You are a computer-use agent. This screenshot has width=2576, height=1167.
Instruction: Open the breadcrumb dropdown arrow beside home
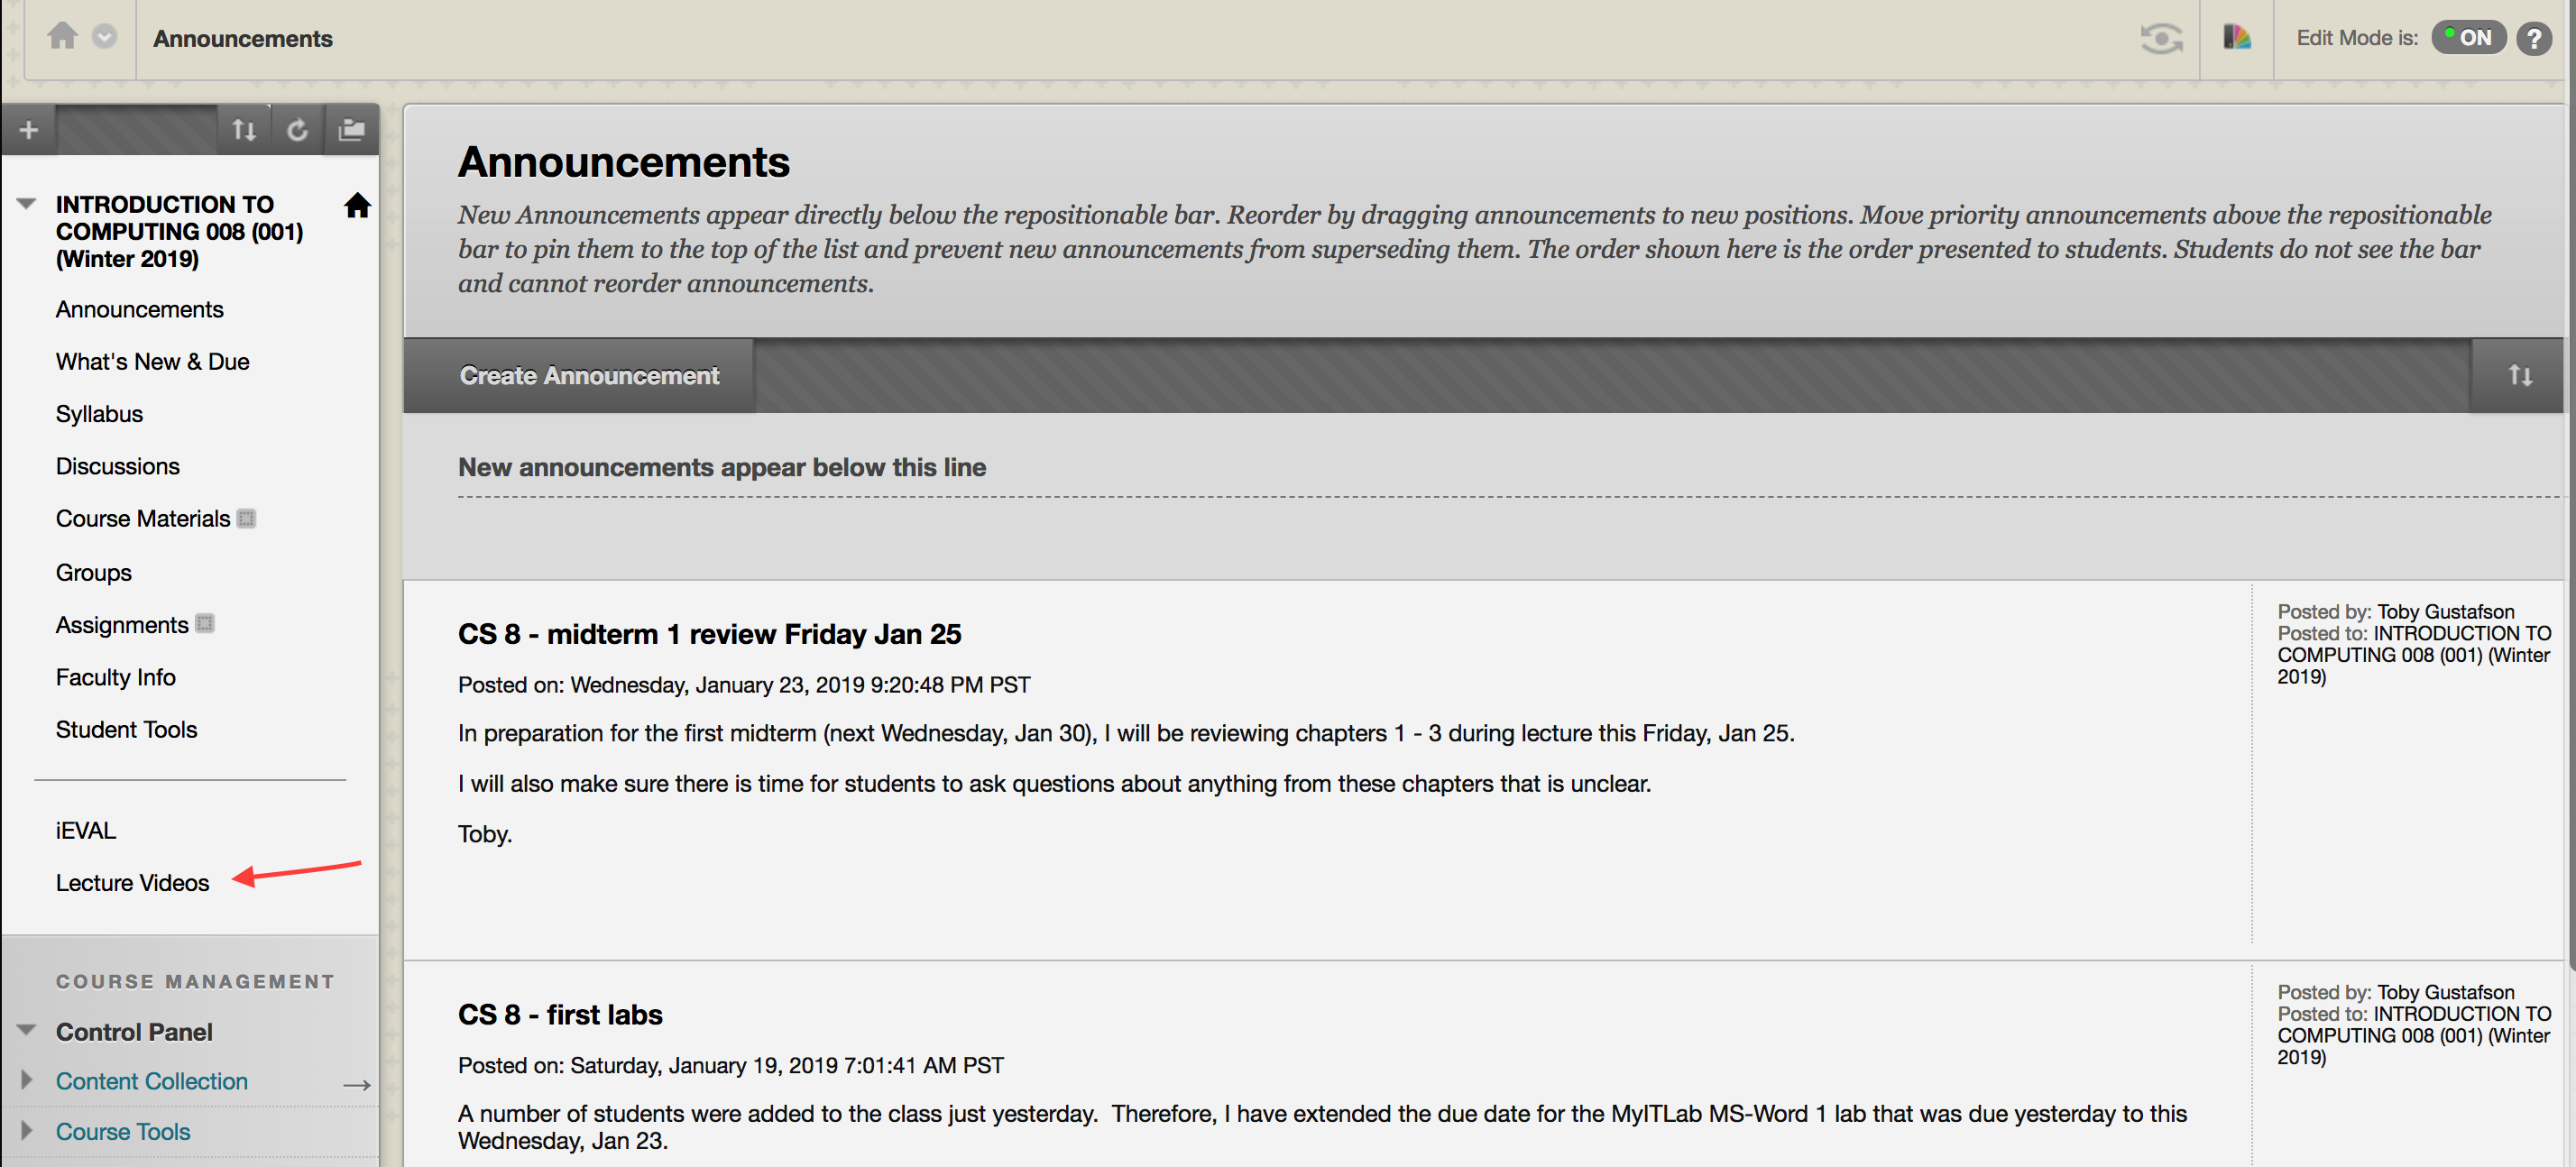click(x=105, y=37)
